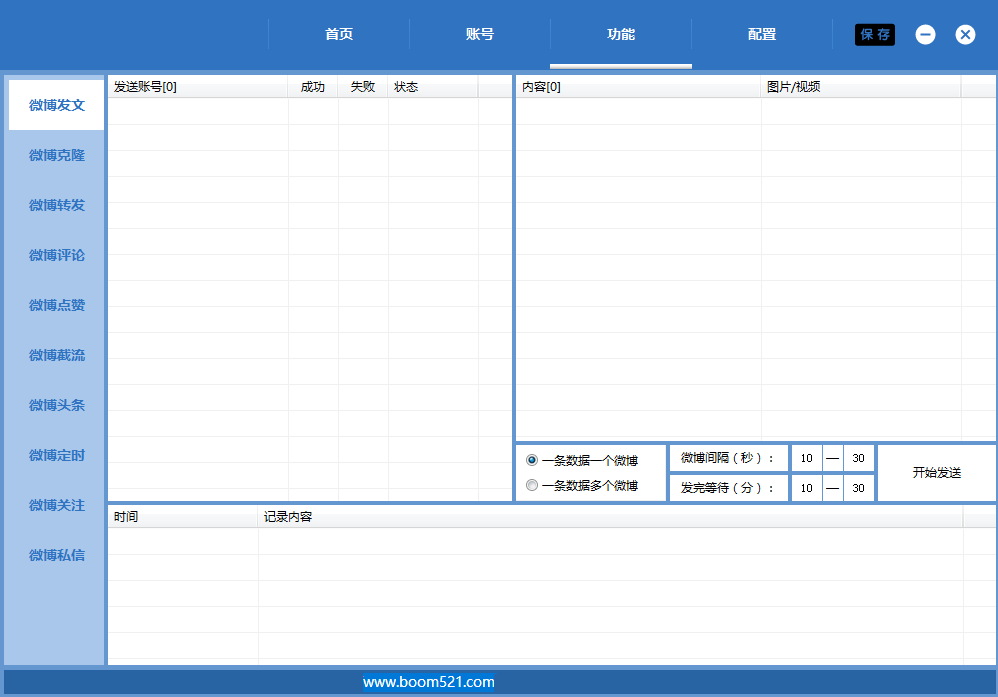Click the 时间 log column header

183,517
